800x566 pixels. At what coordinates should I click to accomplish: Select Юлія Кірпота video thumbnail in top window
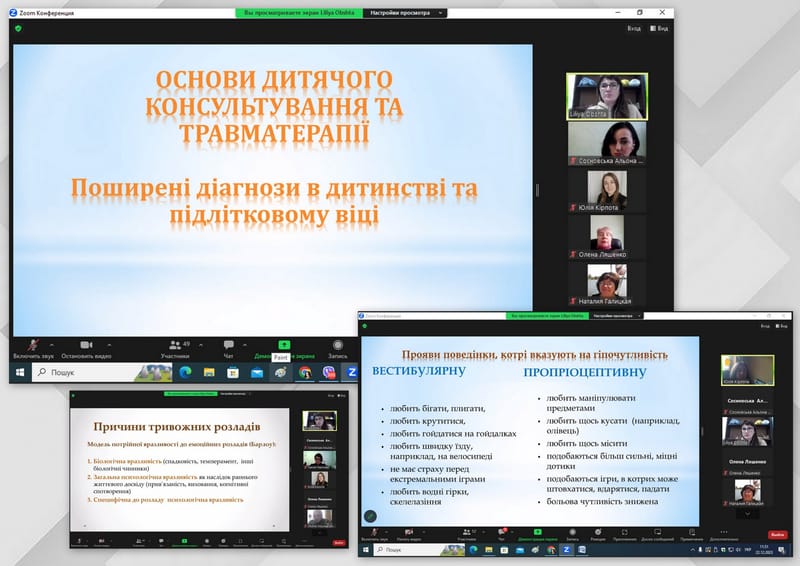[x=607, y=191]
